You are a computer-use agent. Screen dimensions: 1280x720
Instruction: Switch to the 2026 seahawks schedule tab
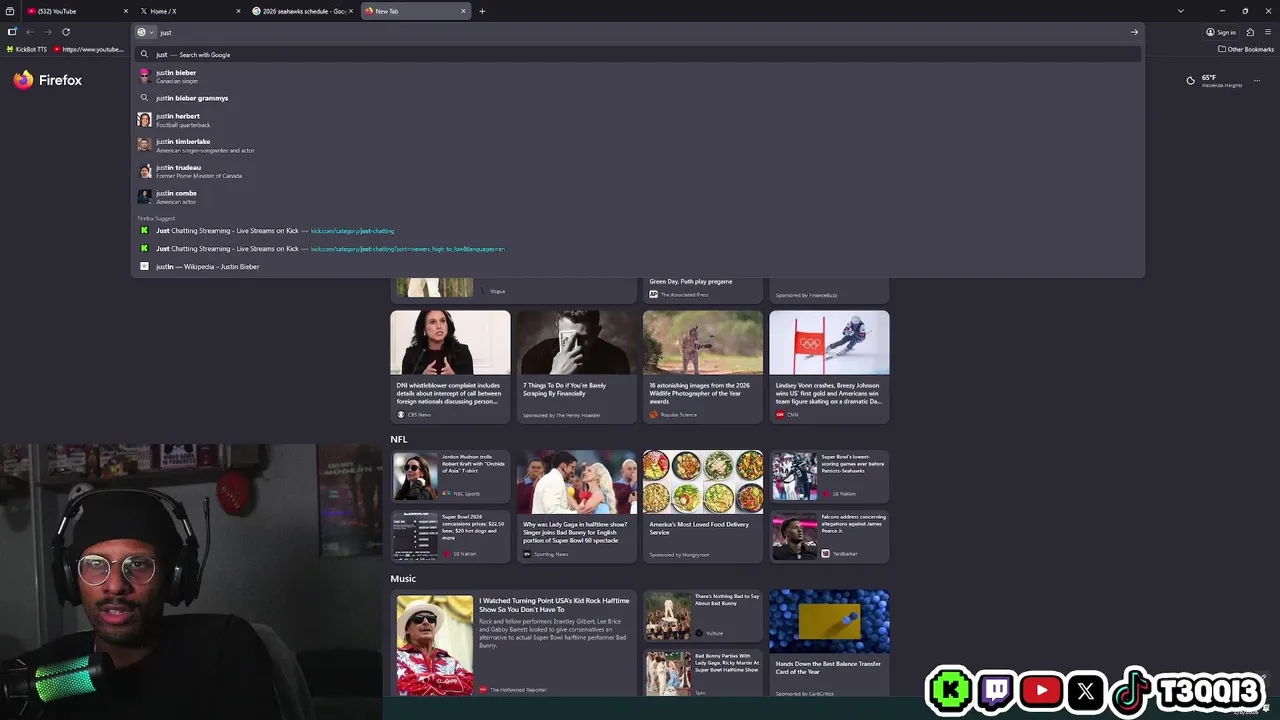pos(302,11)
